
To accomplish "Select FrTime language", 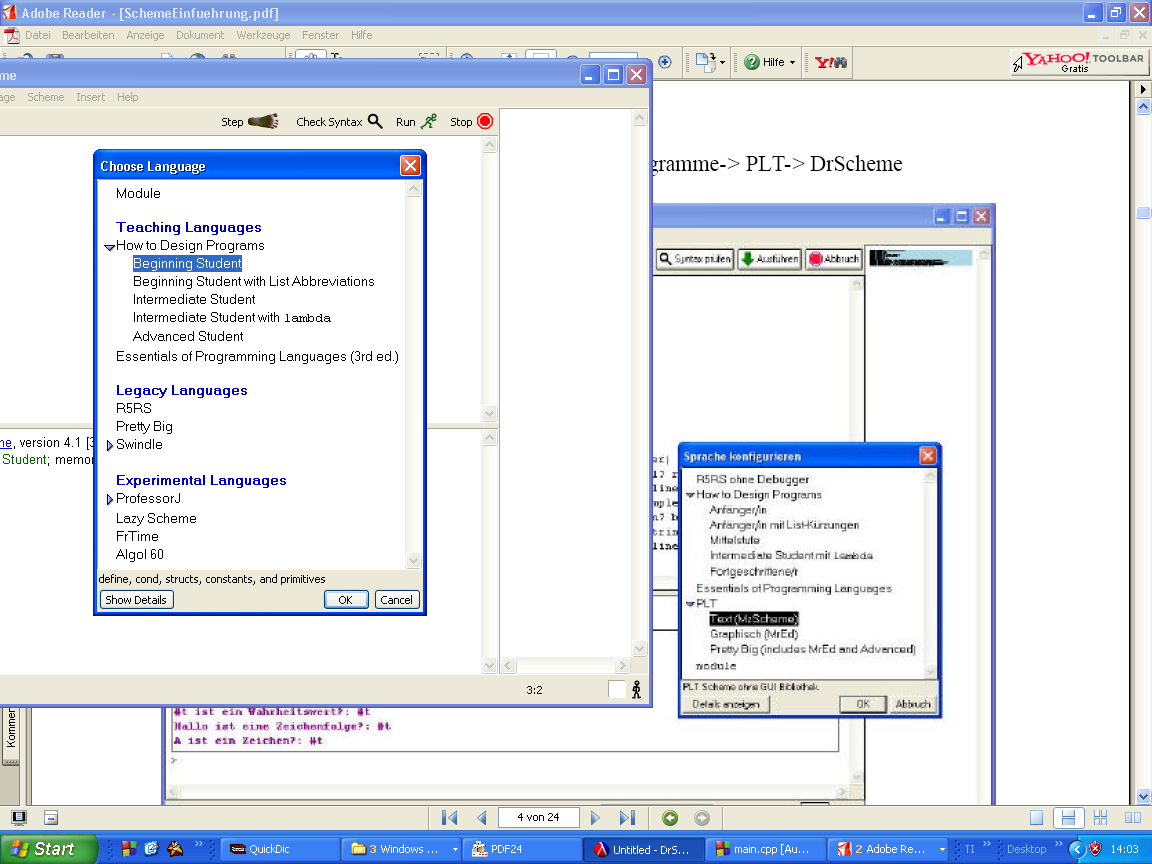I will click(137, 536).
